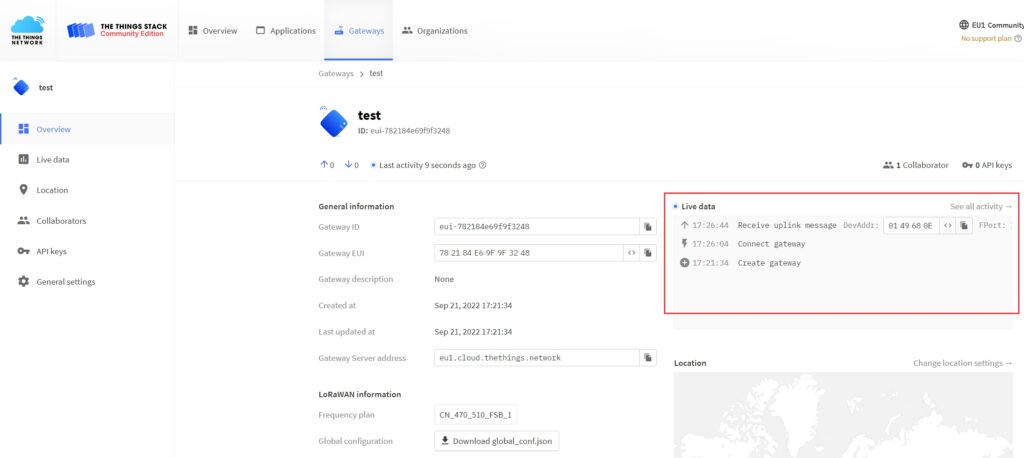Open API keys in sidebar

tap(51, 251)
